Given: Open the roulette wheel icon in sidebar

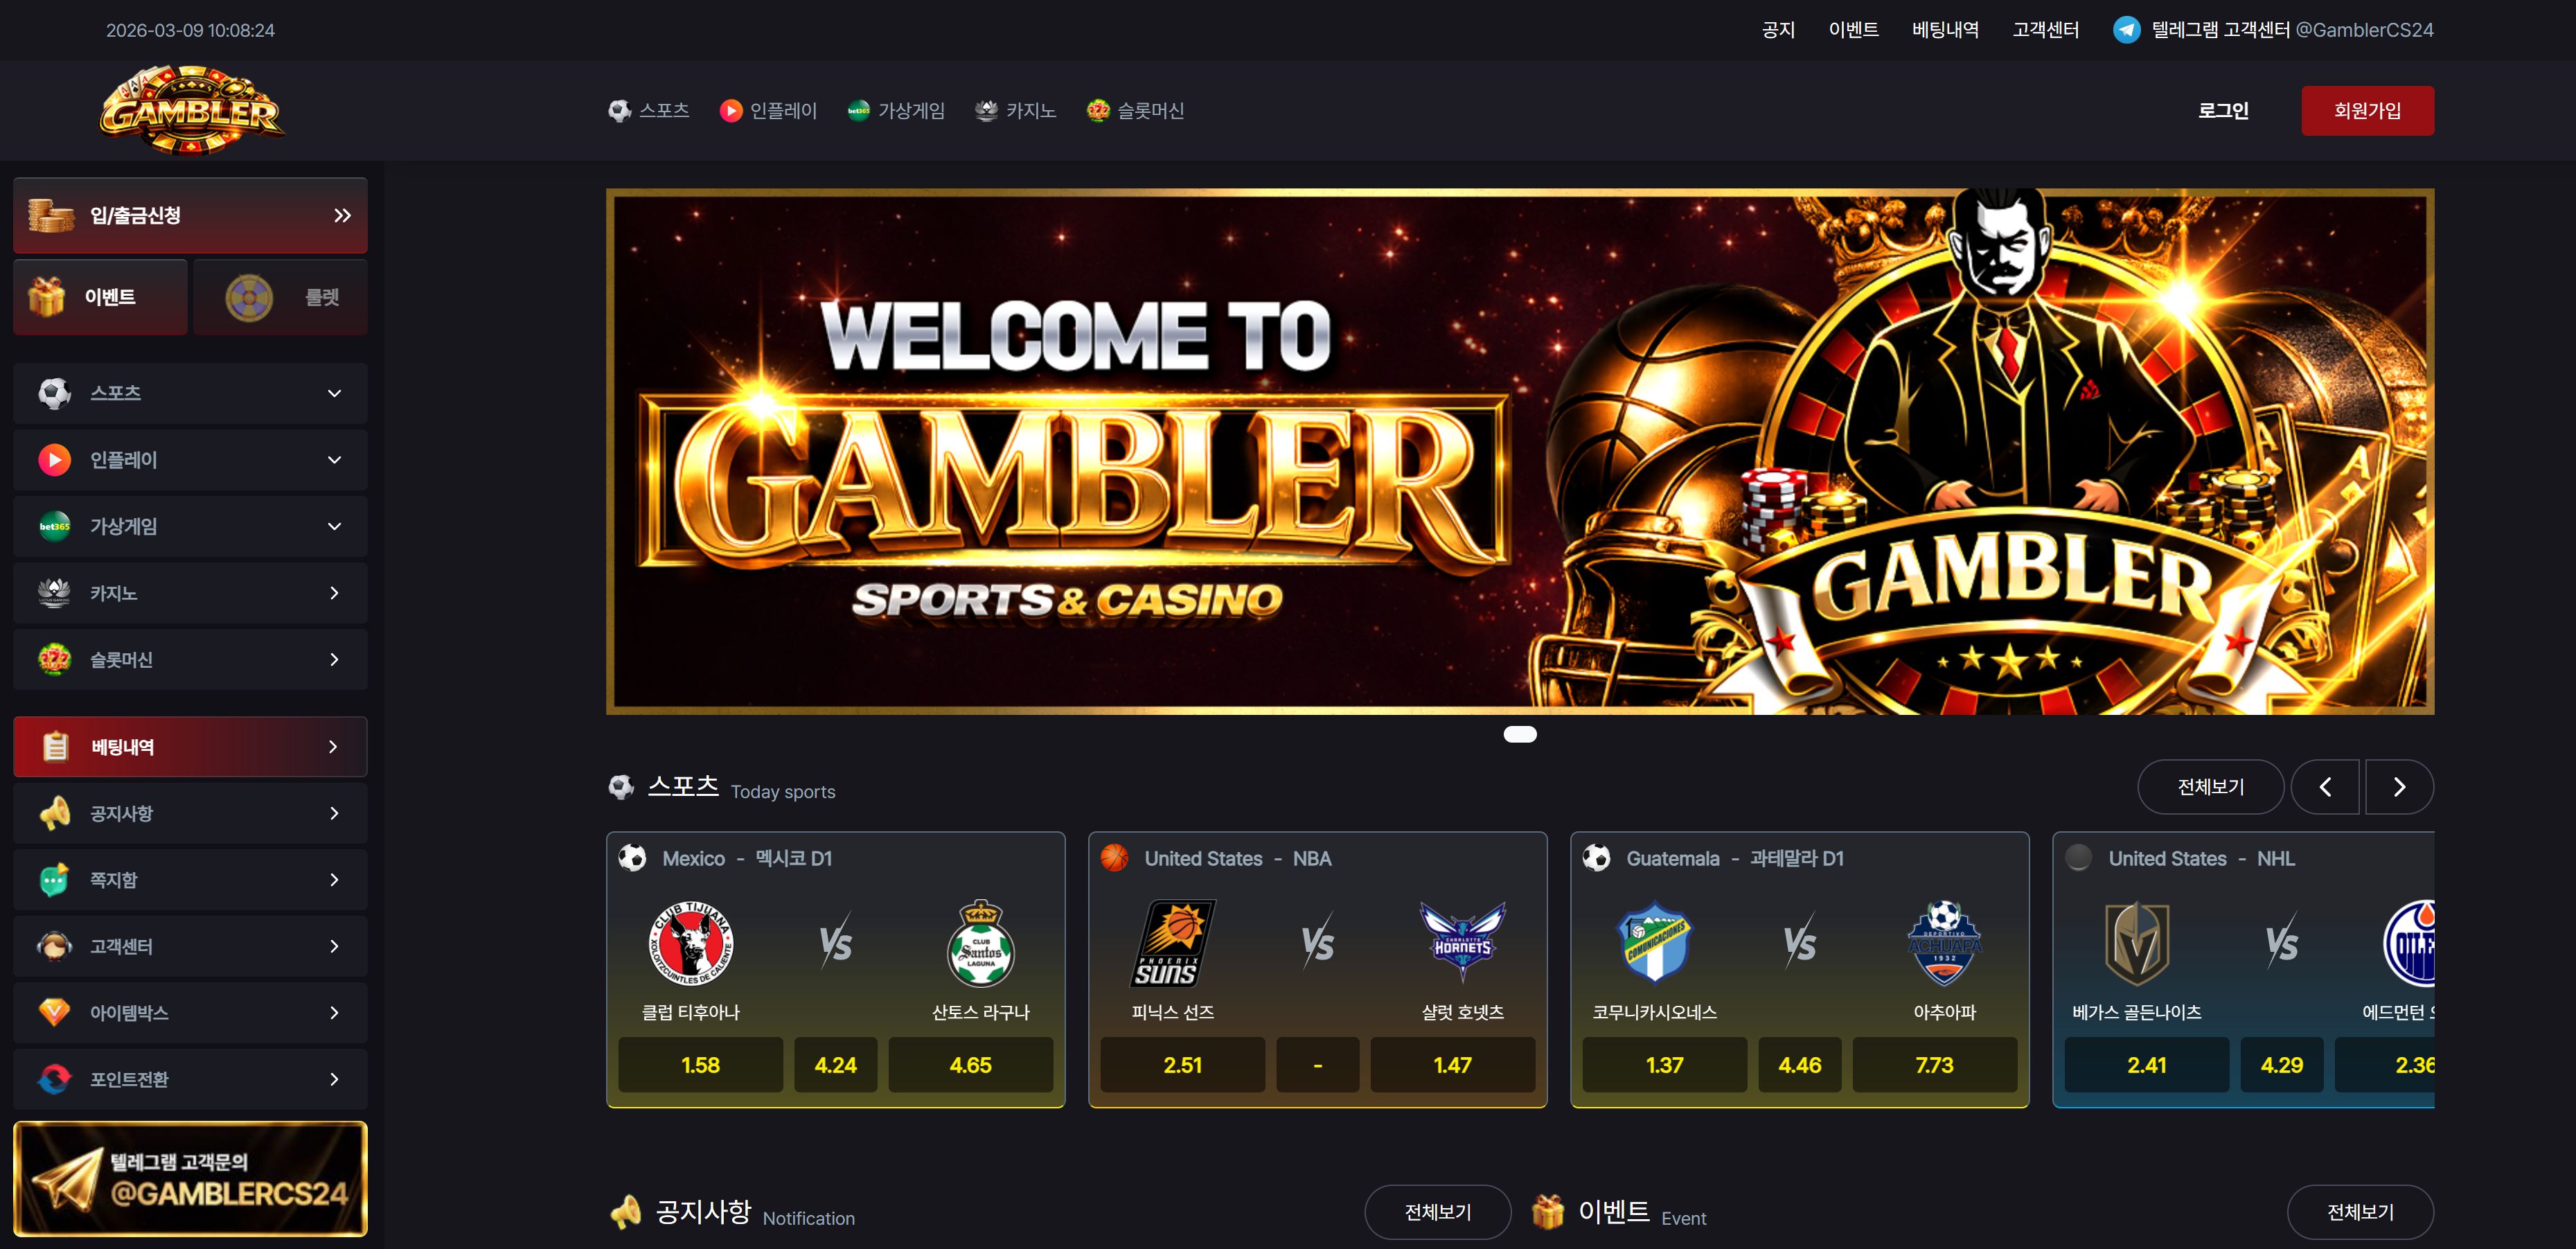Looking at the screenshot, I should [249, 297].
